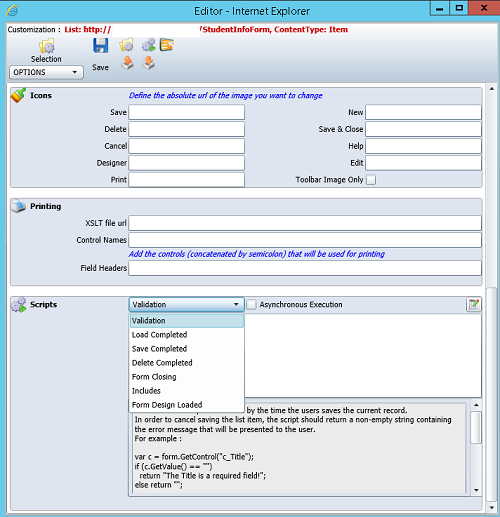
Task: Click the Field Headers input field
Action: [305, 268]
